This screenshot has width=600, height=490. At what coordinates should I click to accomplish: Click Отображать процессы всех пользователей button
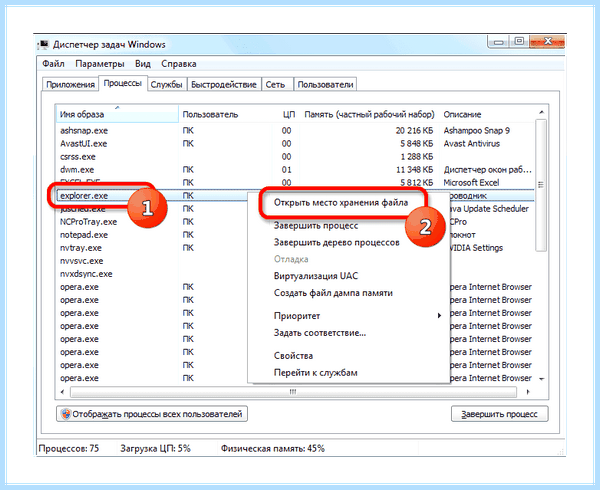tap(152, 414)
